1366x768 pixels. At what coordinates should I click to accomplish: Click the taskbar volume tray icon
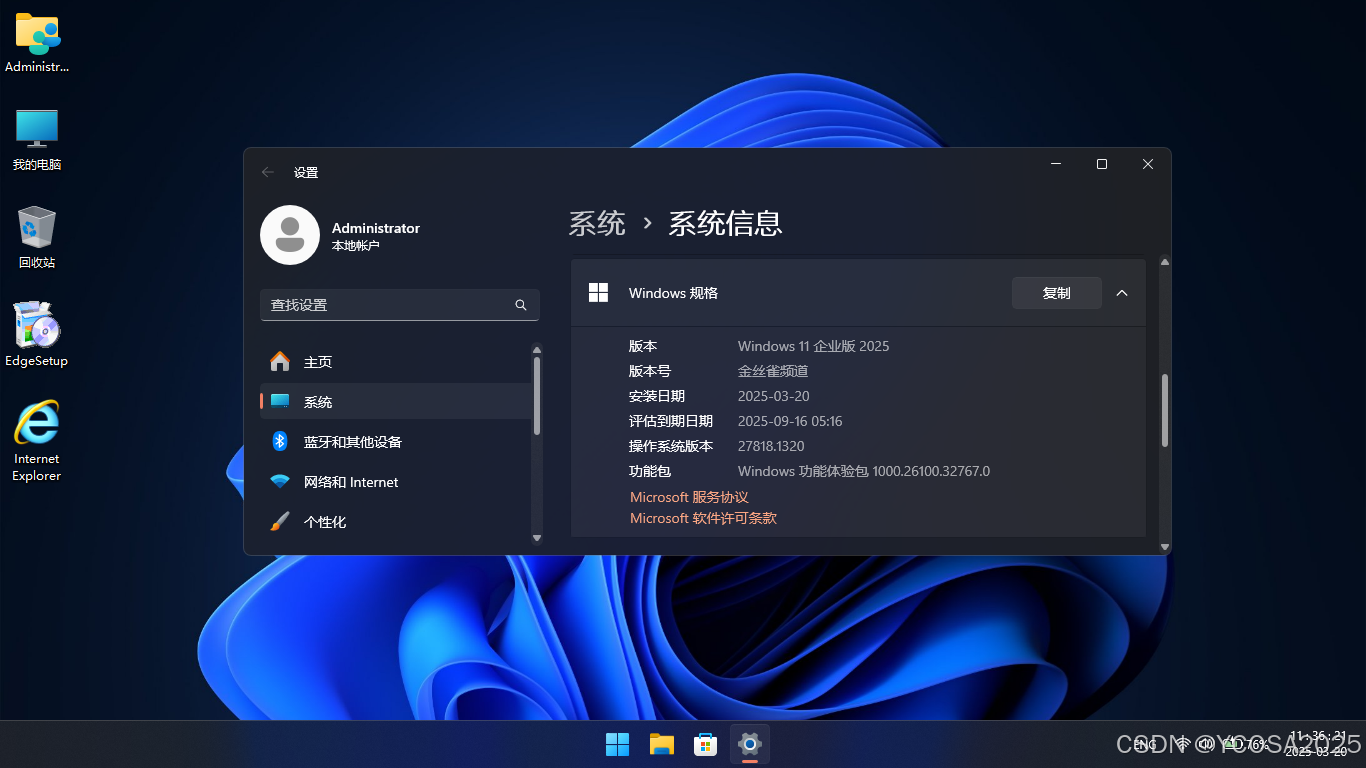click(1206, 744)
